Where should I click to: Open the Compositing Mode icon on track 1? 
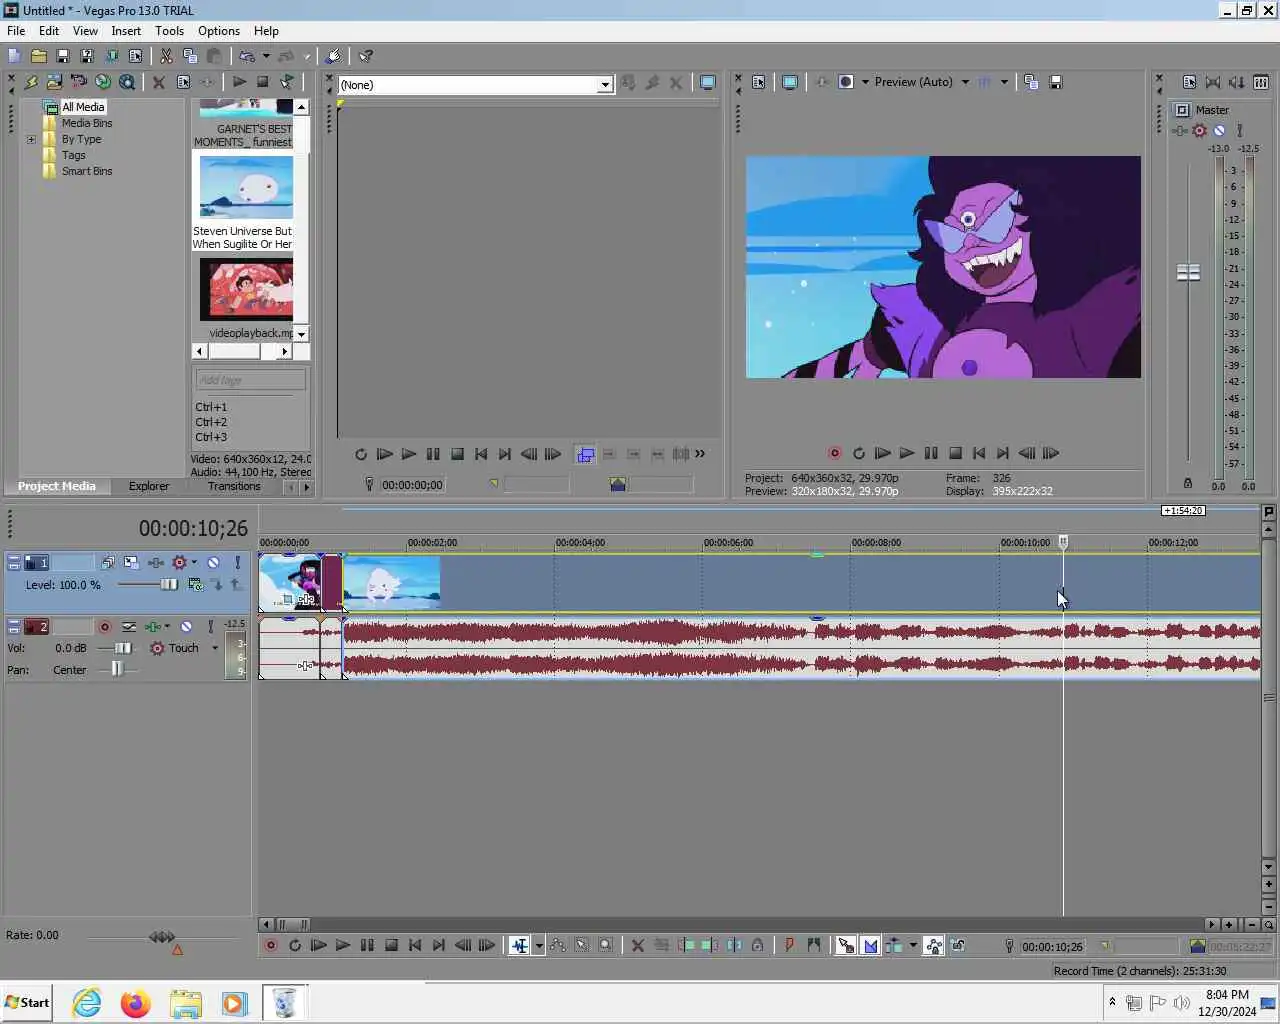[195, 584]
